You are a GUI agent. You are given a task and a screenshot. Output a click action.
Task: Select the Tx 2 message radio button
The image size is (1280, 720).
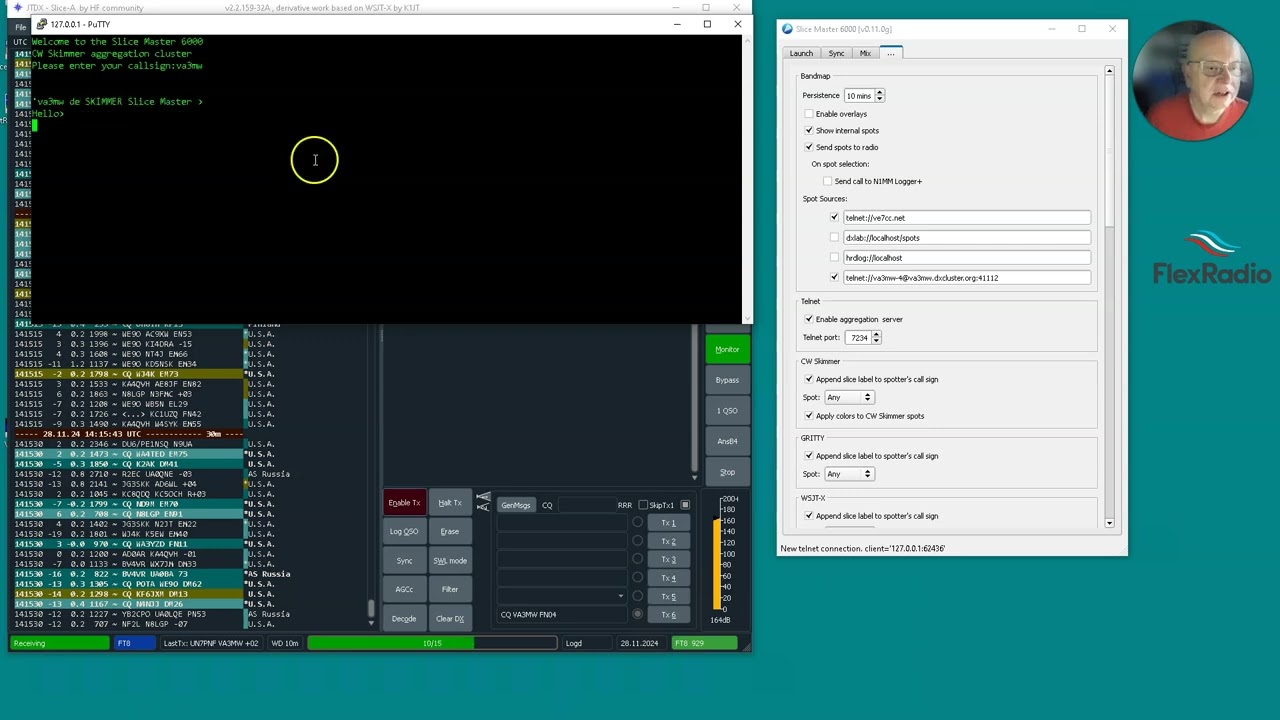(x=637, y=541)
